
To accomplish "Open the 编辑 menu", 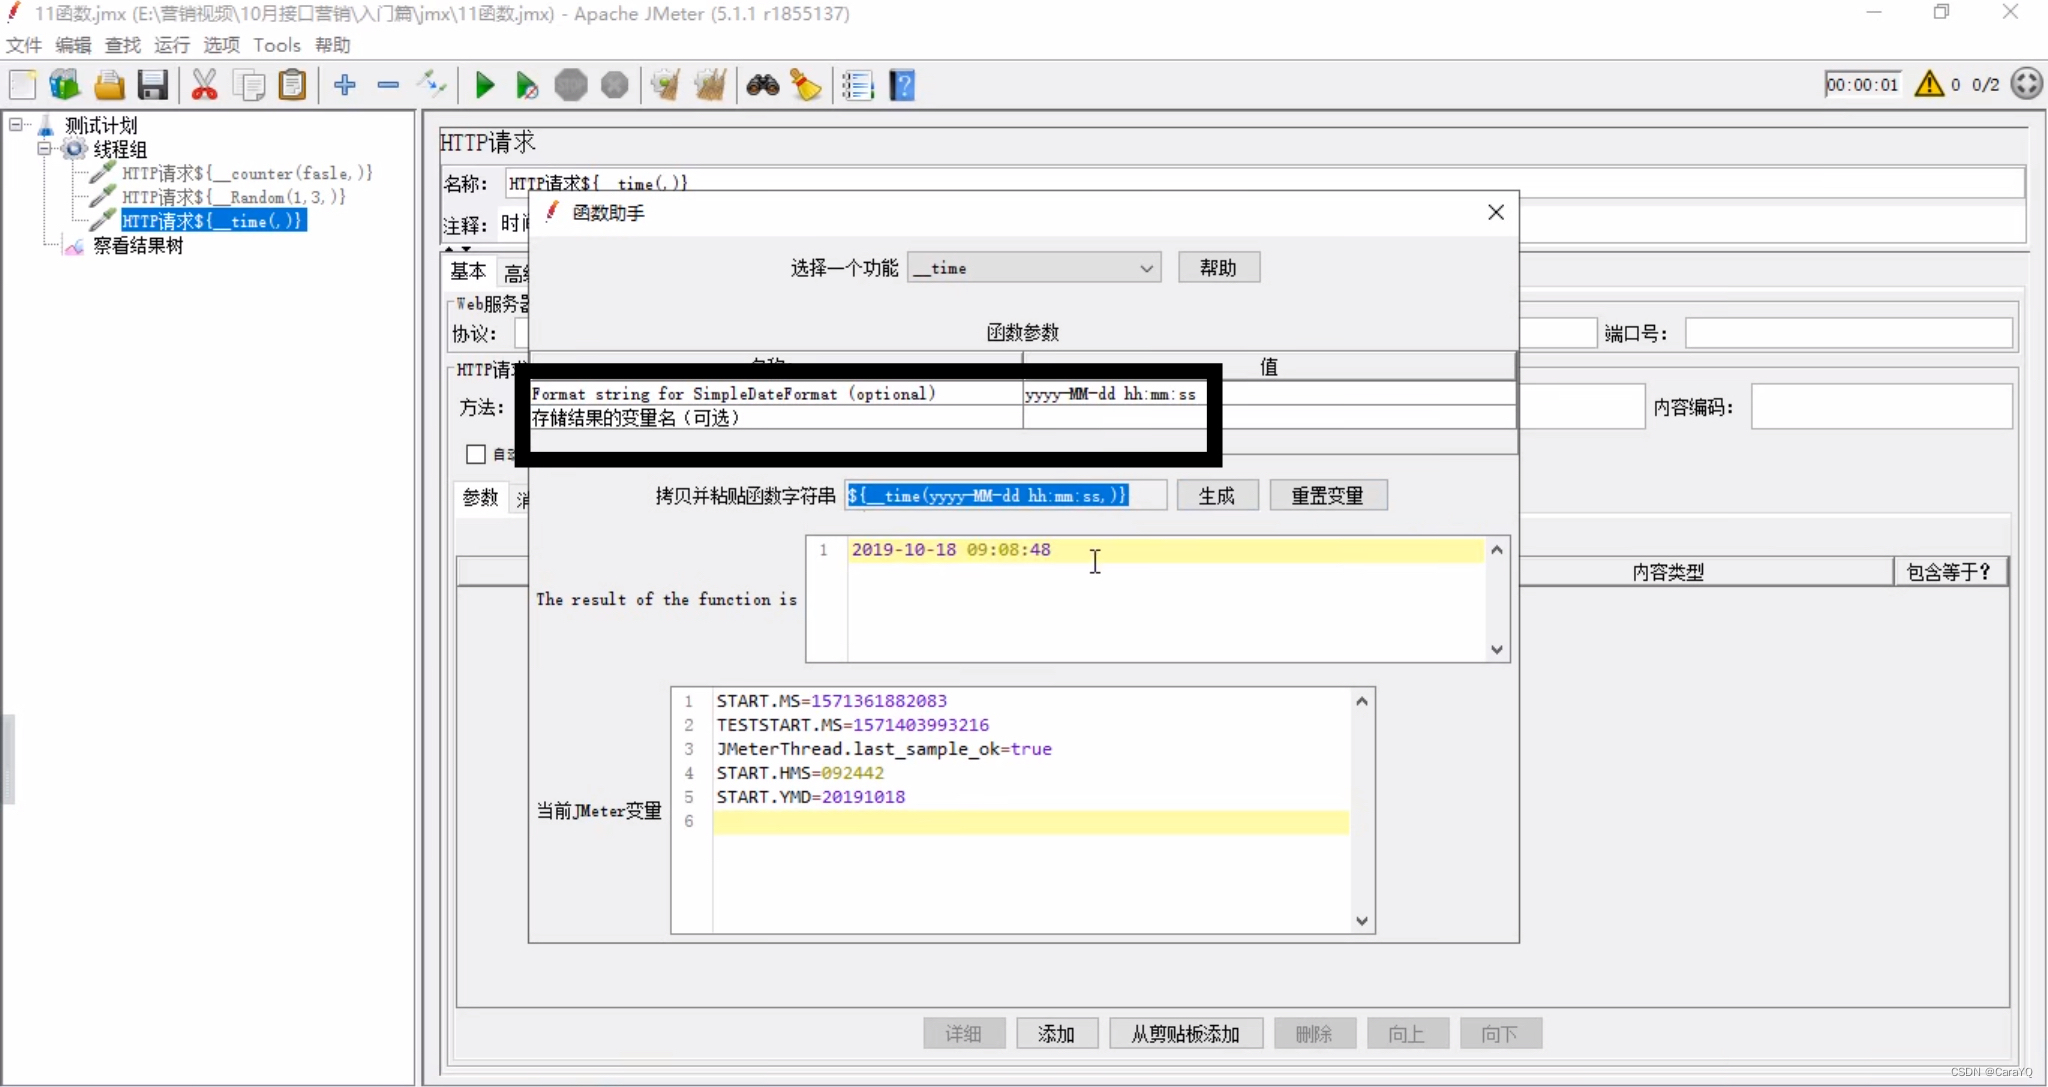I will 73,45.
